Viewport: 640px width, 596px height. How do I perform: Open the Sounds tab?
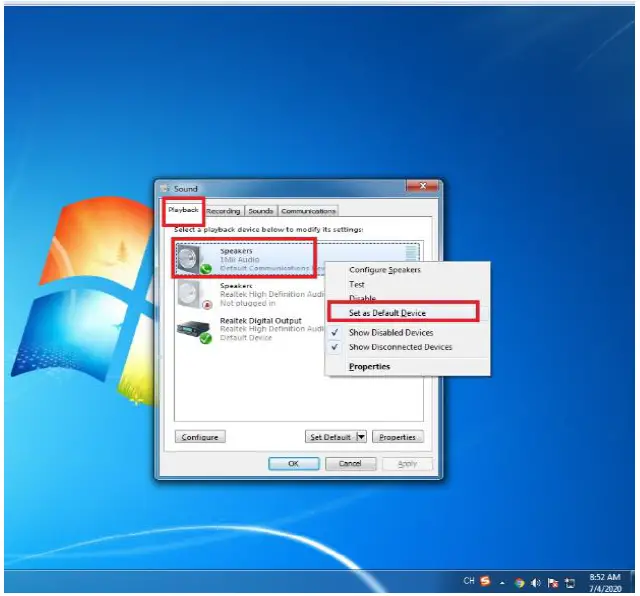tap(261, 211)
